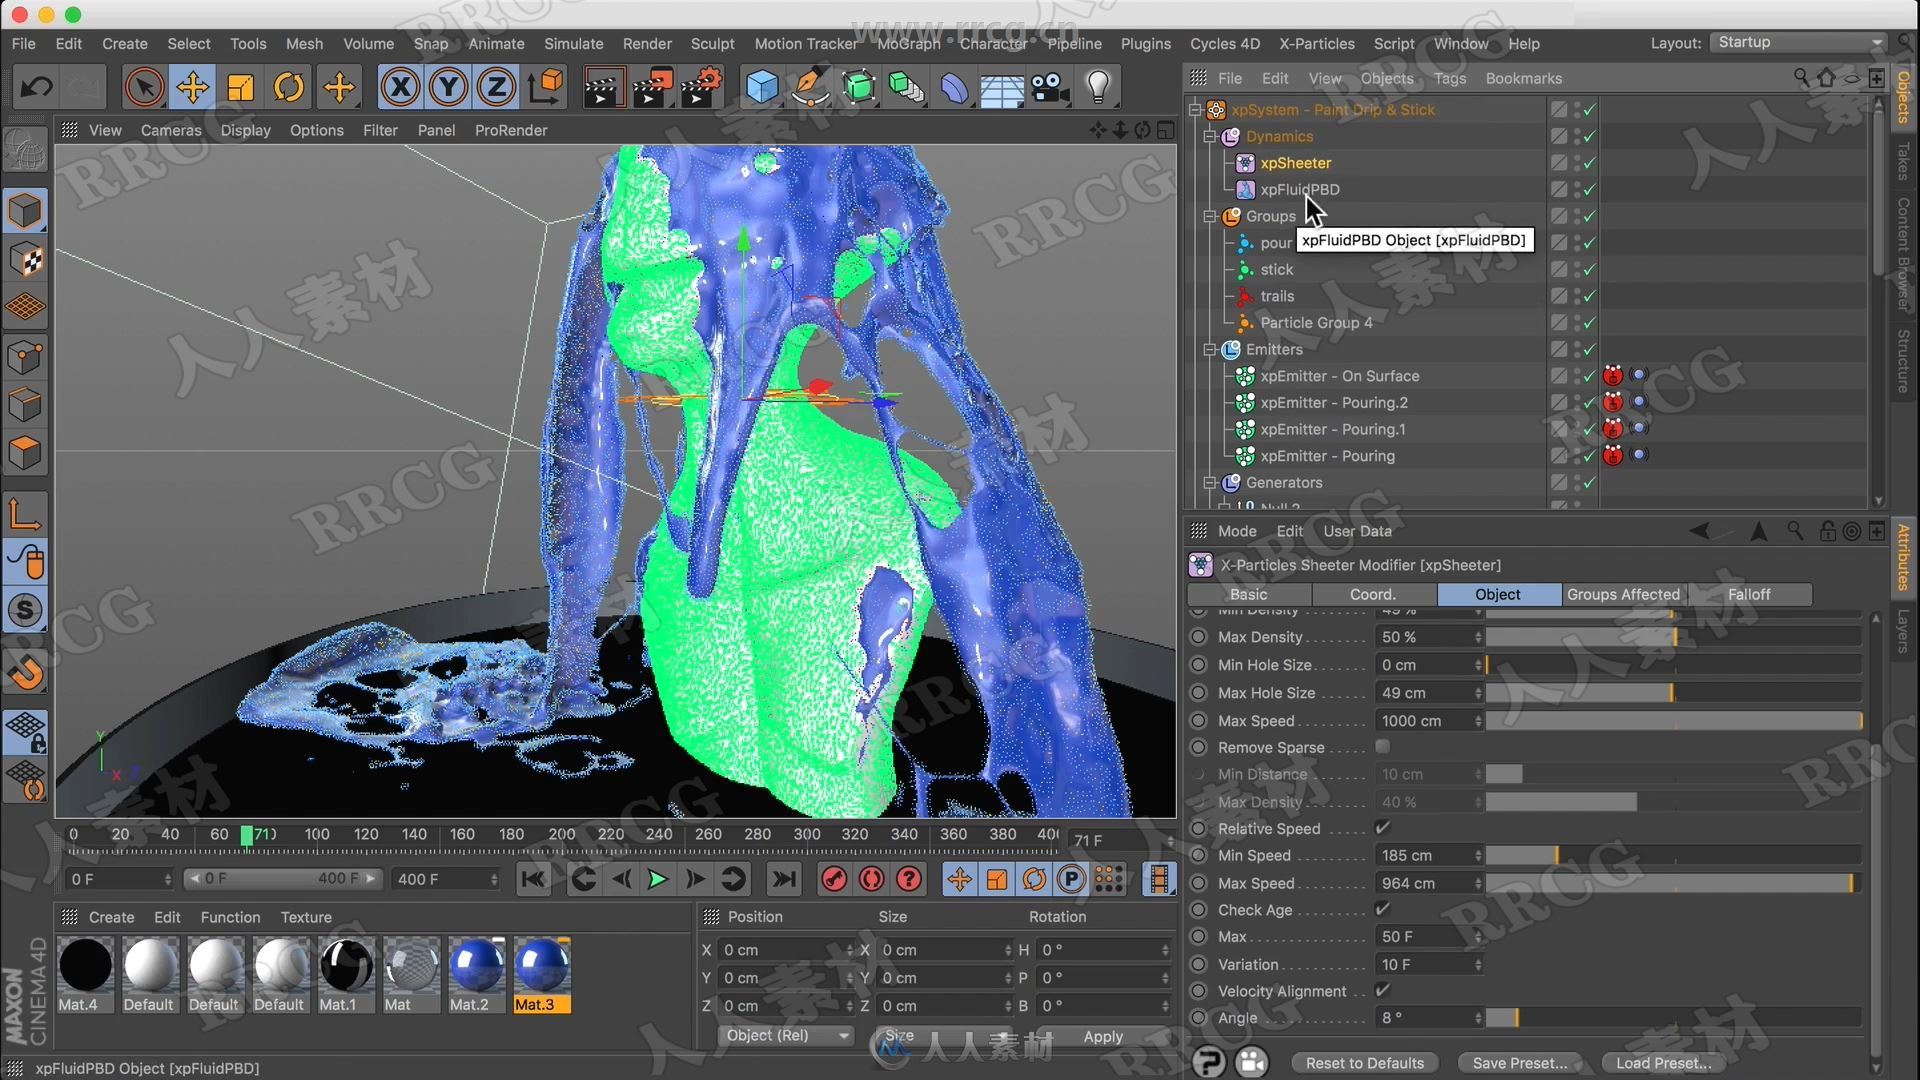Image resolution: width=1920 pixels, height=1080 pixels.
Task: Collapse the xpSystem tree node
Action: pyautogui.click(x=1195, y=109)
